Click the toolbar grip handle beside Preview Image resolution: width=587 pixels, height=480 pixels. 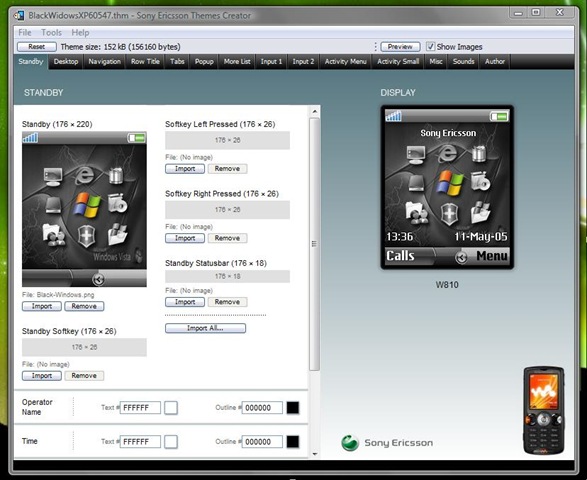pyautogui.click(x=375, y=47)
